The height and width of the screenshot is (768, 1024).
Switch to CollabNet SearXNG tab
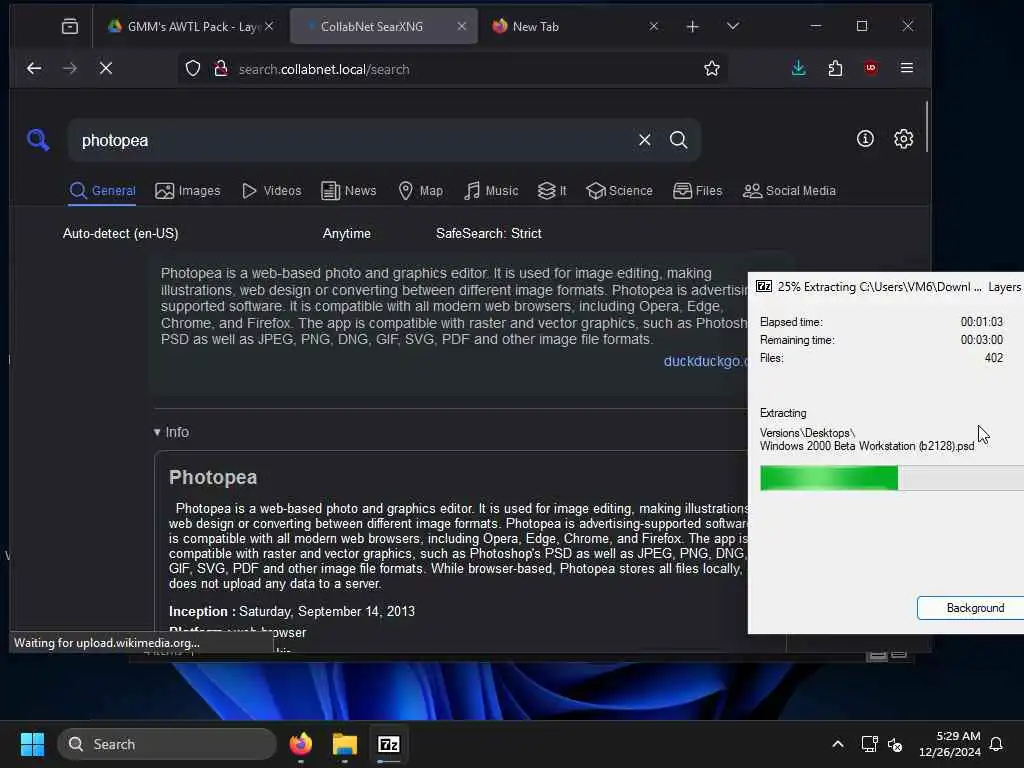pyautogui.click(x=372, y=26)
